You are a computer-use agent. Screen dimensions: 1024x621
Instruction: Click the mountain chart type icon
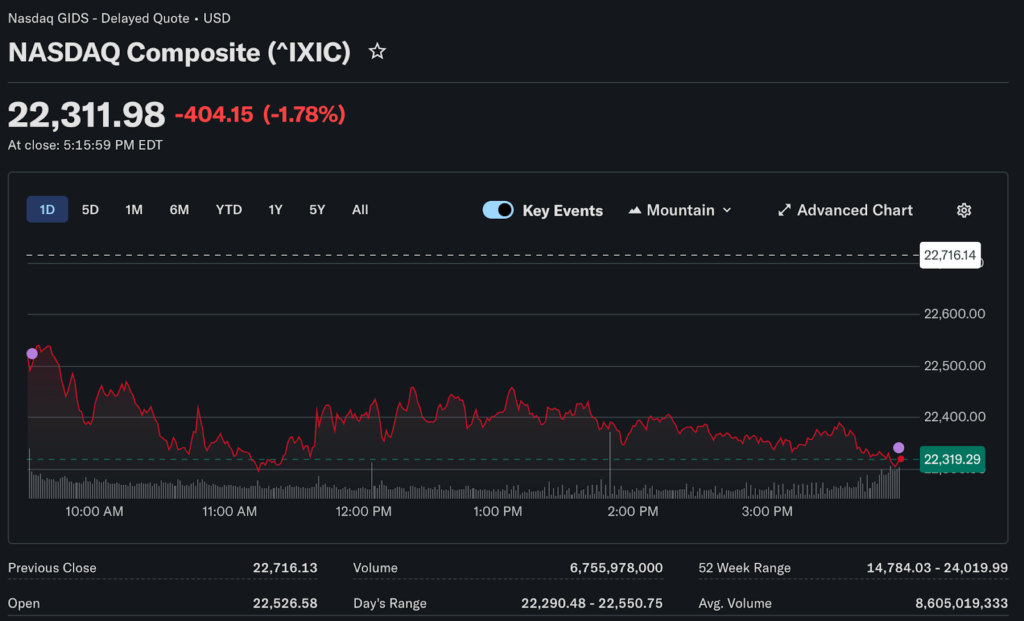click(635, 210)
